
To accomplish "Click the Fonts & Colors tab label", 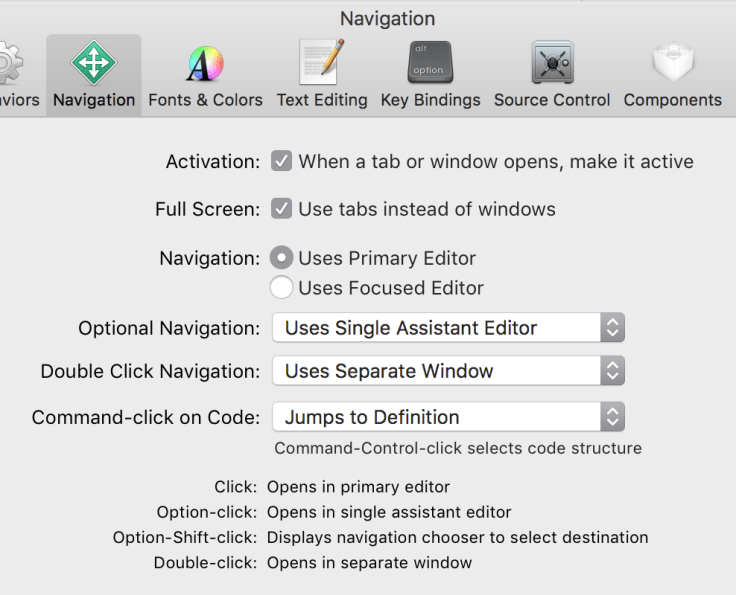I will [x=205, y=100].
